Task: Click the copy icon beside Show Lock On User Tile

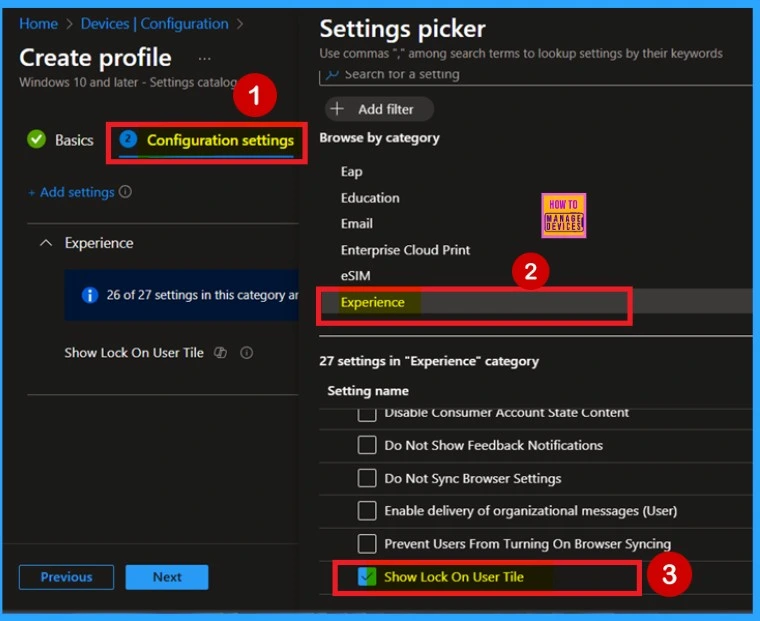Action: click(221, 352)
